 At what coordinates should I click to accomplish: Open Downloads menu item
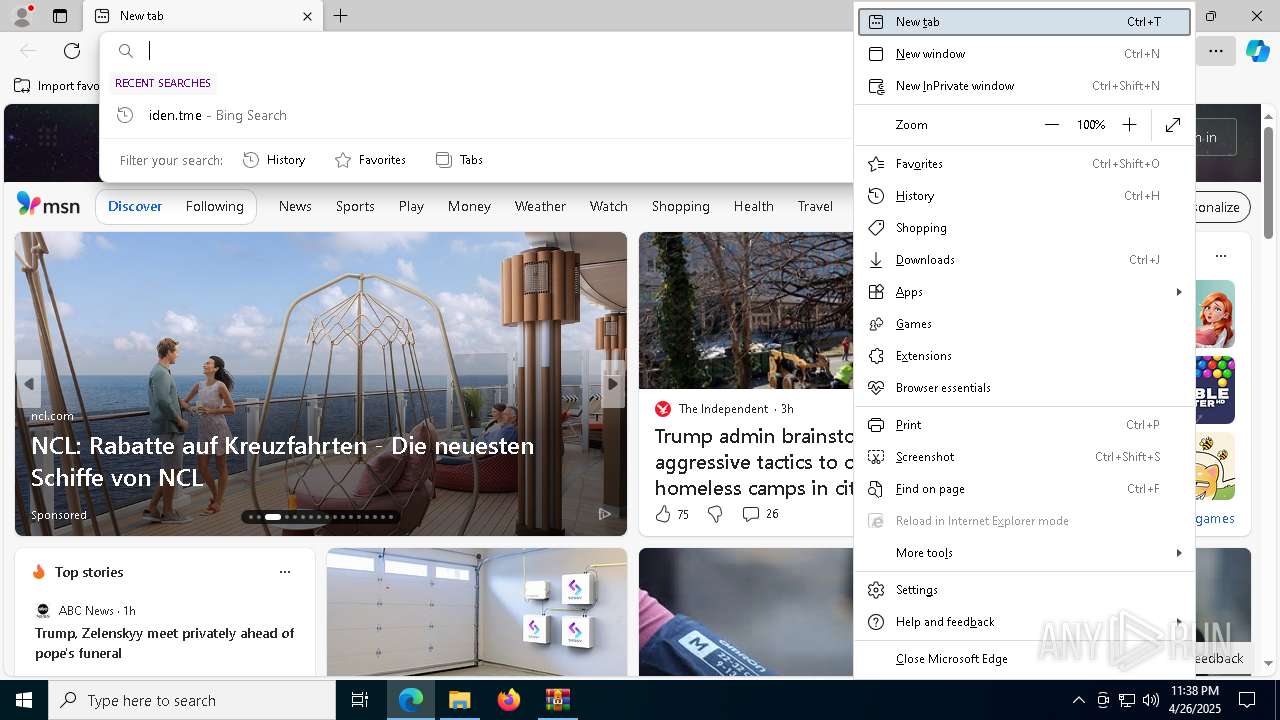pyautogui.click(x=1025, y=260)
